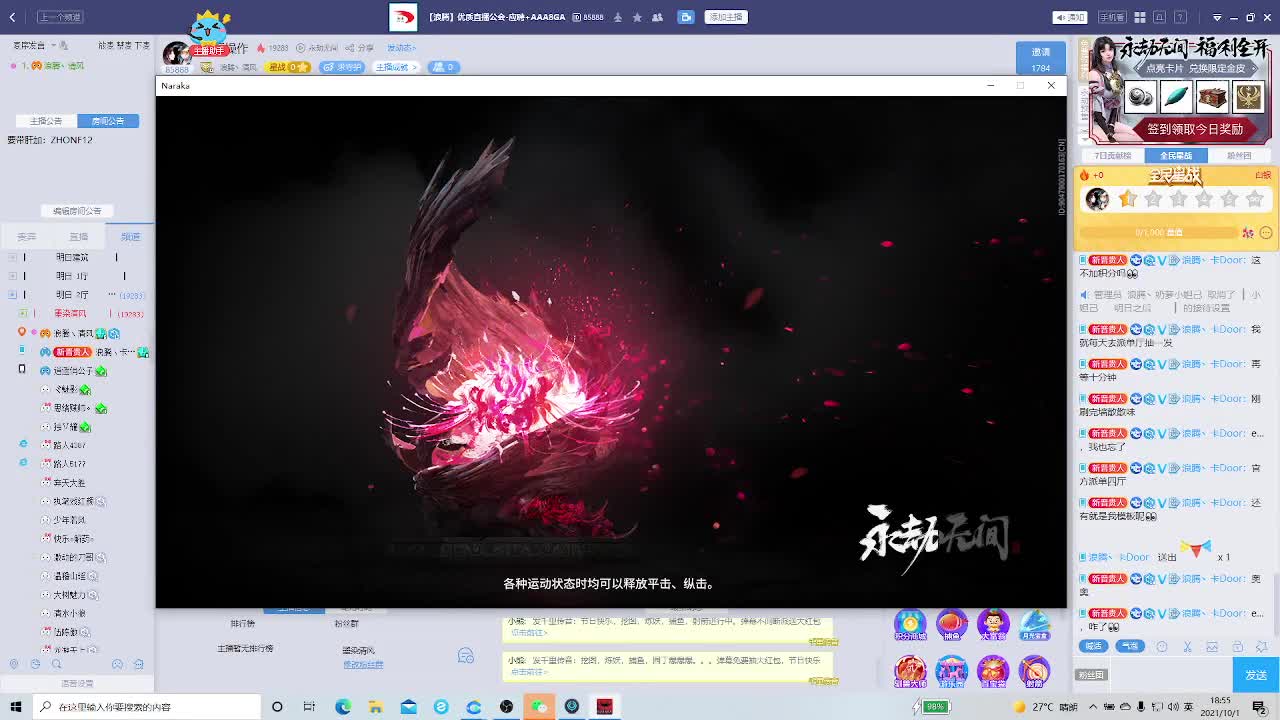Click the 月光宝盒 activity icon
This screenshot has height=720, width=1280.
1035,626
